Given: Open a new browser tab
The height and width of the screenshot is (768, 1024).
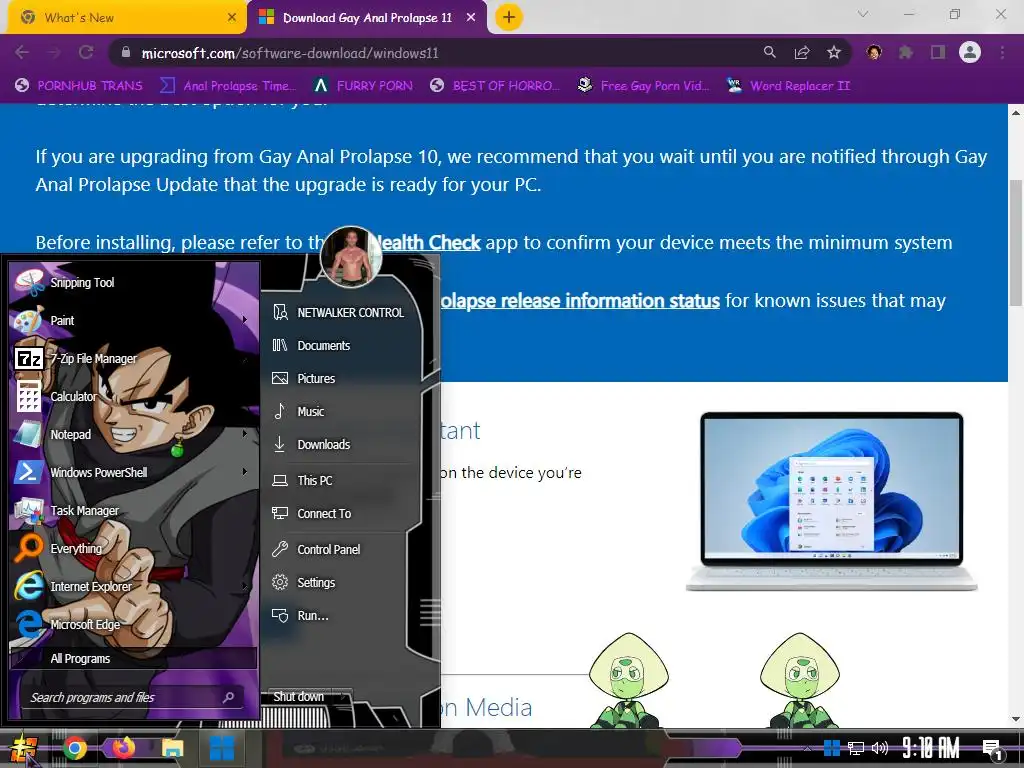Looking at the screenshot, I should (x=509, y=18).
